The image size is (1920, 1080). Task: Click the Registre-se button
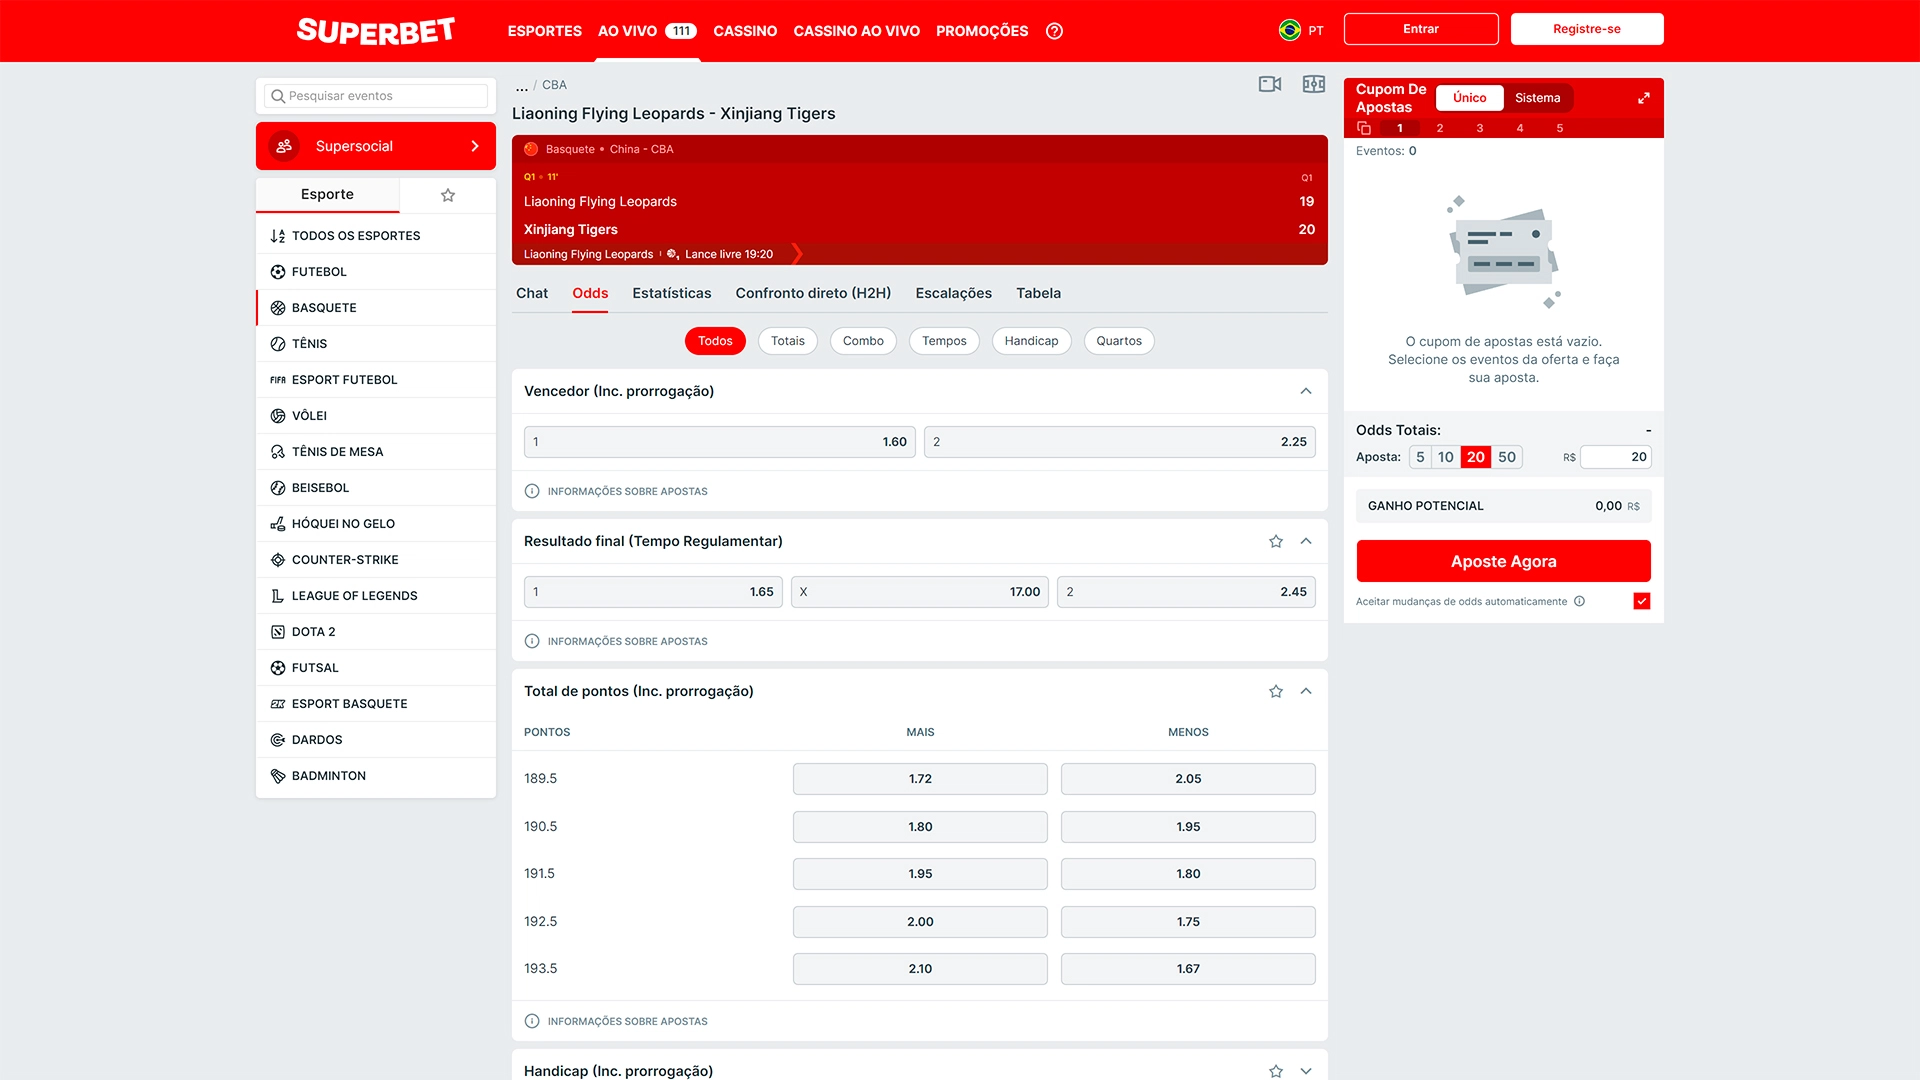(x=1587, y=29)
